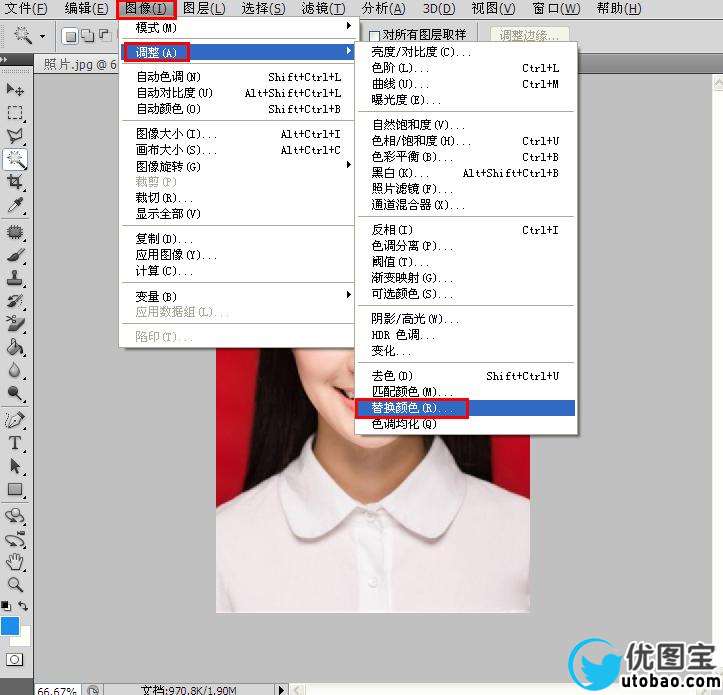Select the Zoom tool
Image resolution: width=723 pixels, height=695 pixels.
pos(15,585)
